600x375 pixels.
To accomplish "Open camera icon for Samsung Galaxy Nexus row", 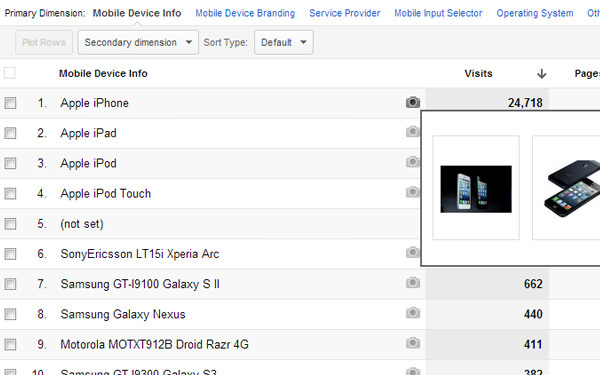I will tap(413, 313).
